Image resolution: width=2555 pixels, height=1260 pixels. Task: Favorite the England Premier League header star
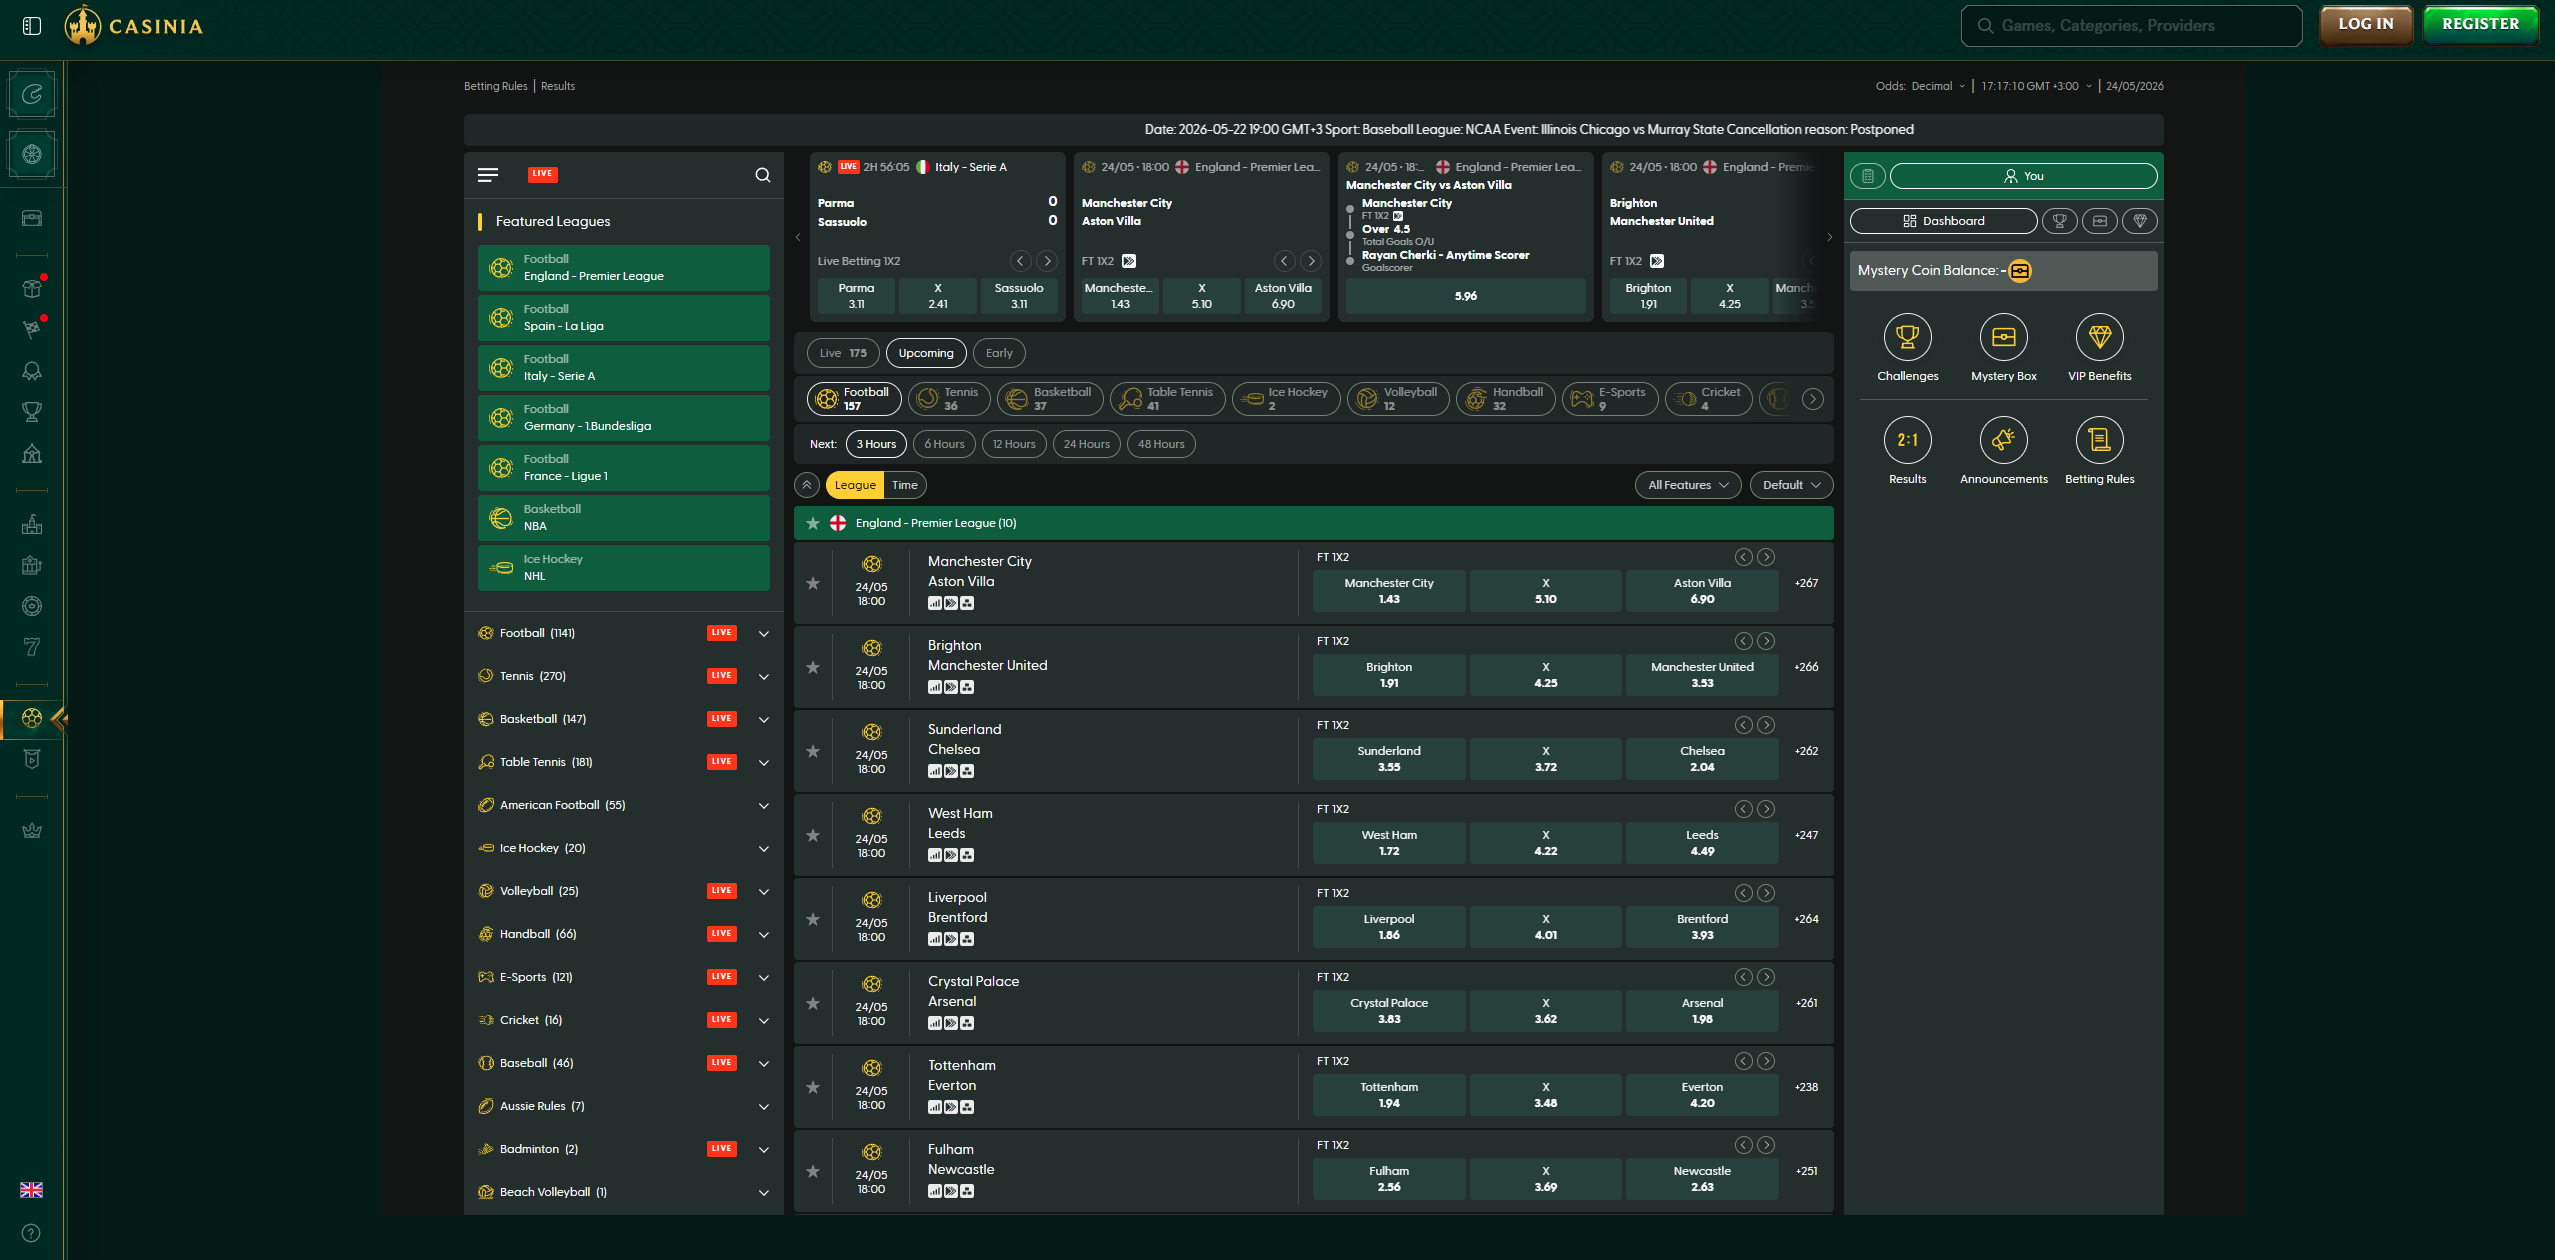click(813, 523)
